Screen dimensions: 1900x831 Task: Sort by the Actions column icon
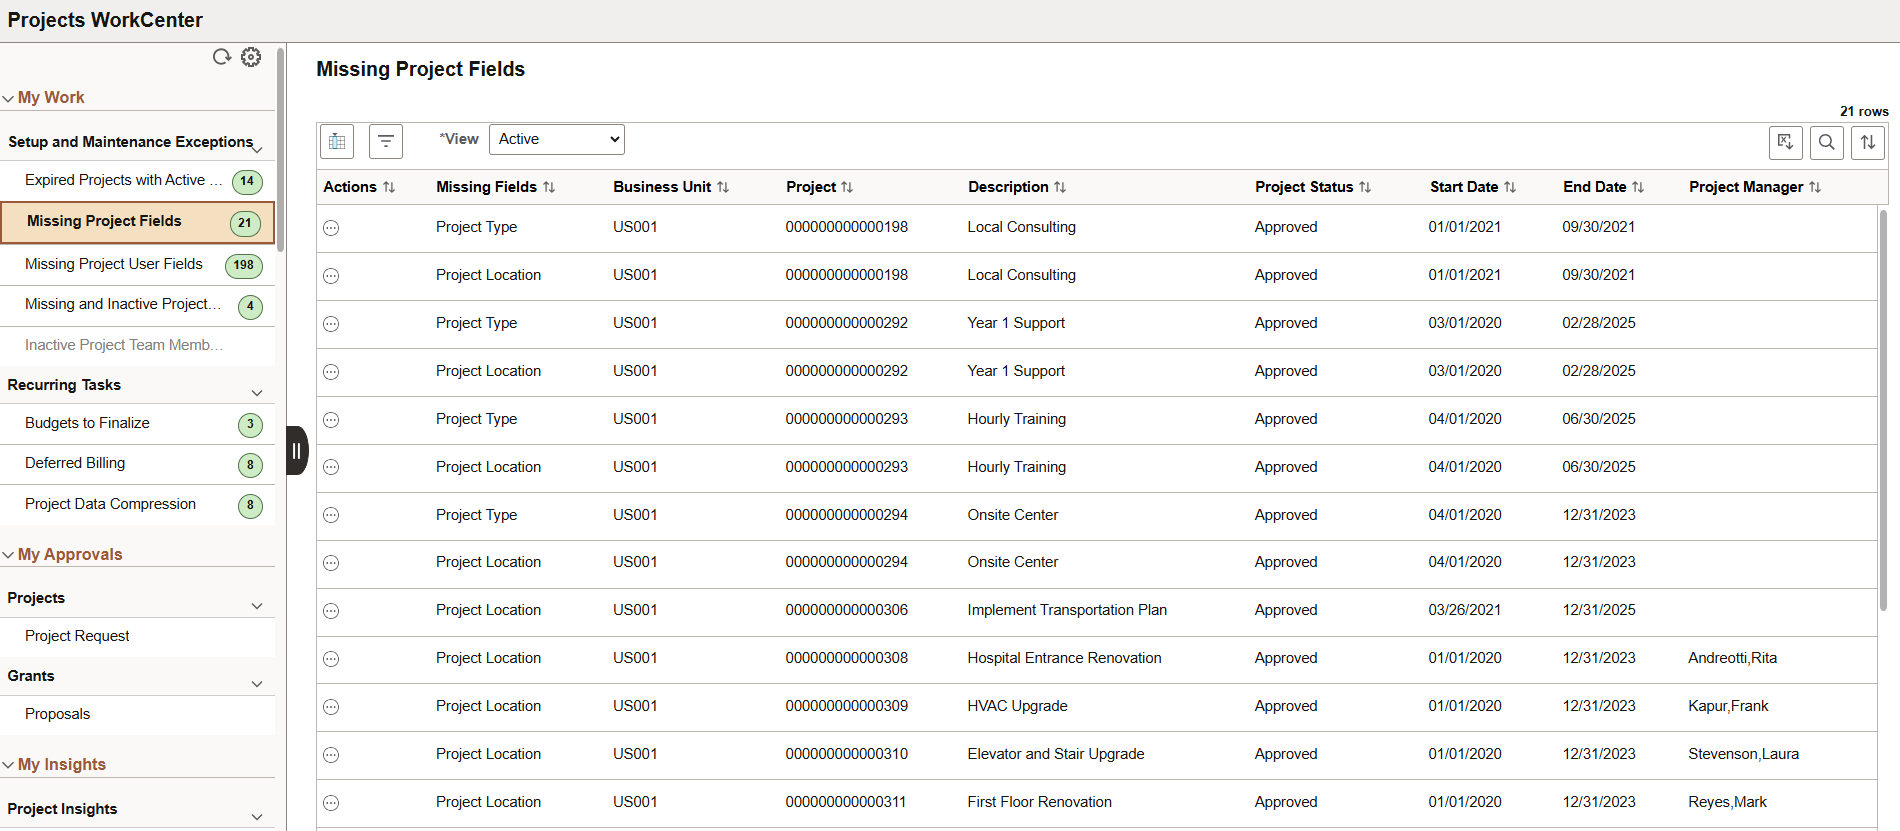(x=389, y=187)
